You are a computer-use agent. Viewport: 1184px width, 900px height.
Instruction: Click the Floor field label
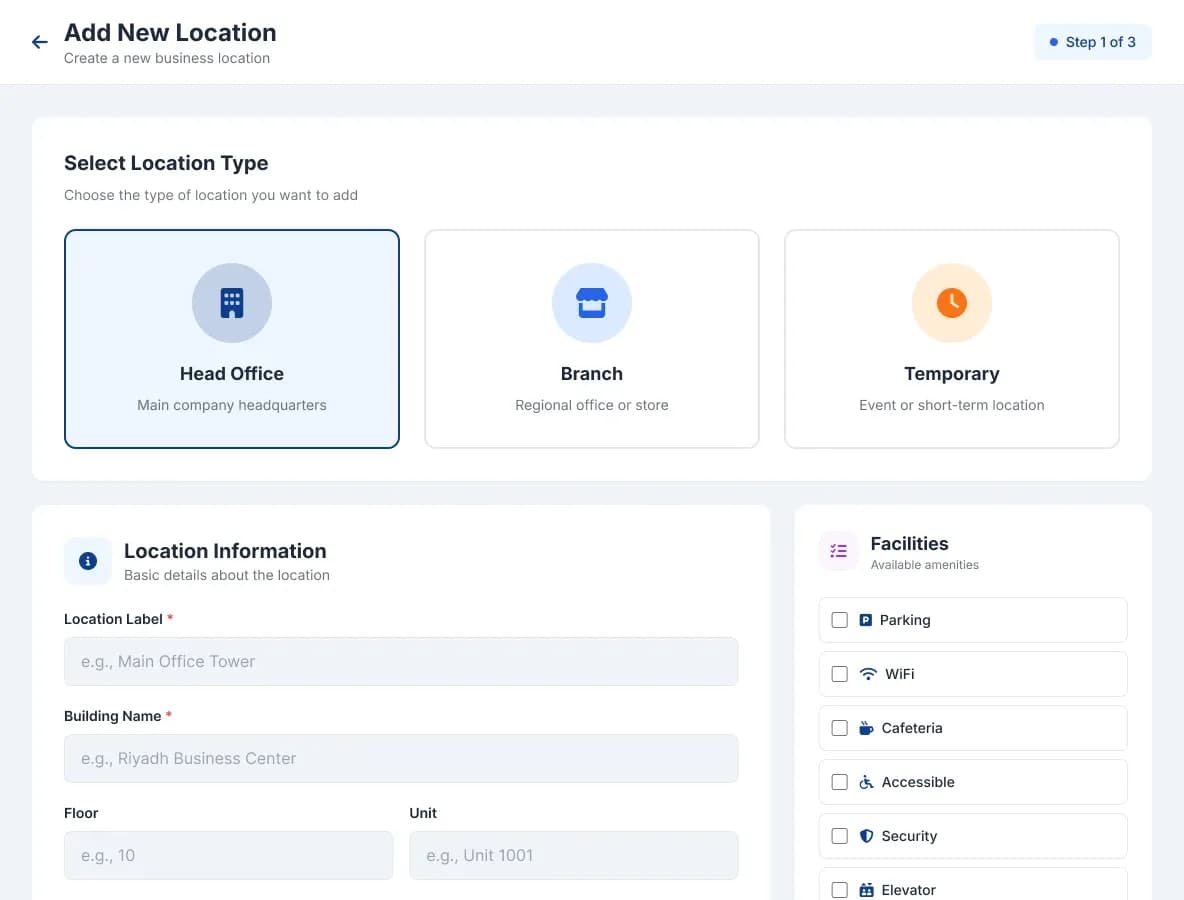[x=81, y=813]
